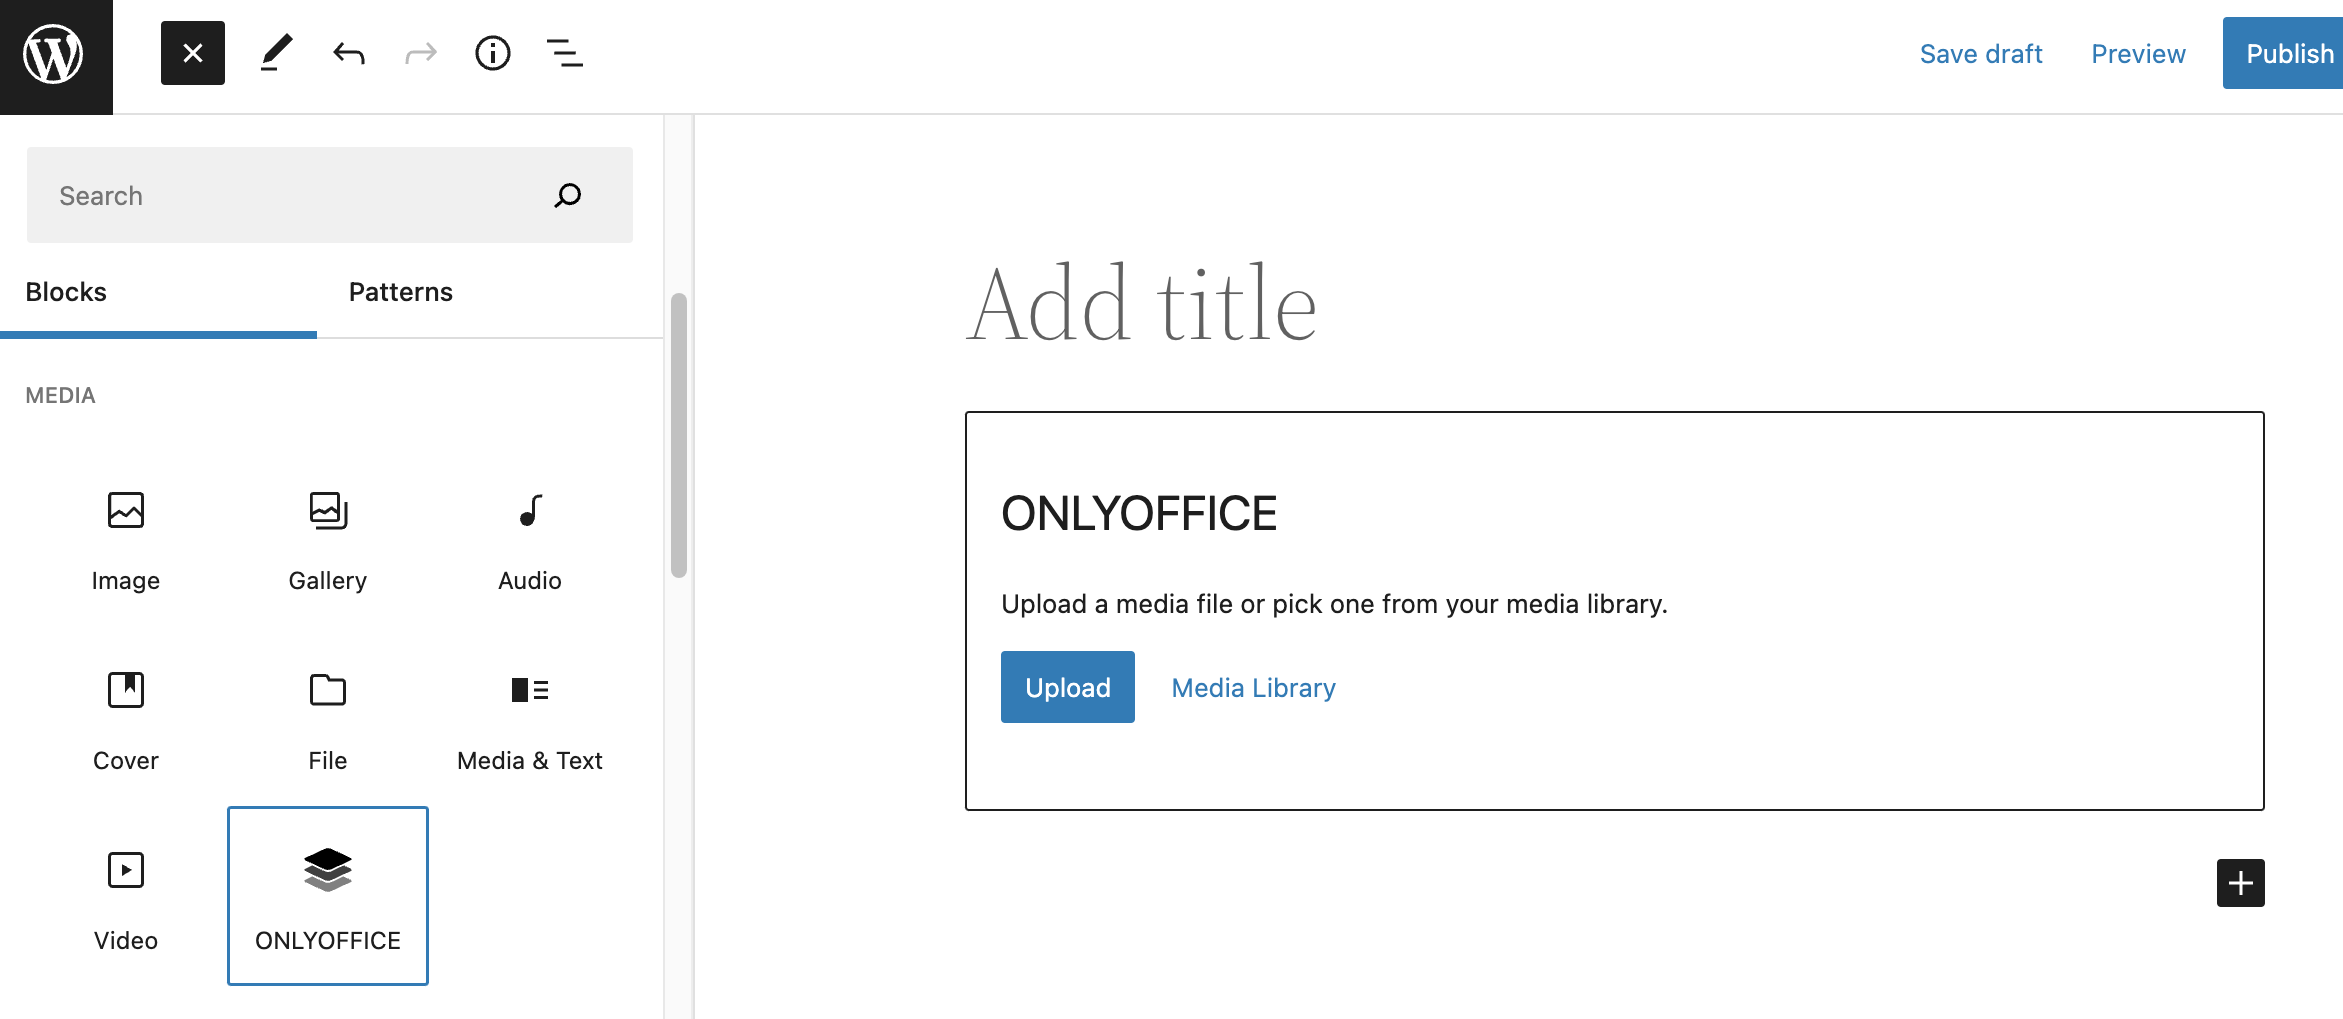Open the document overview list view
Image resolution: width=2343 pixels, height=1019 pixels.
pos(564,53)
